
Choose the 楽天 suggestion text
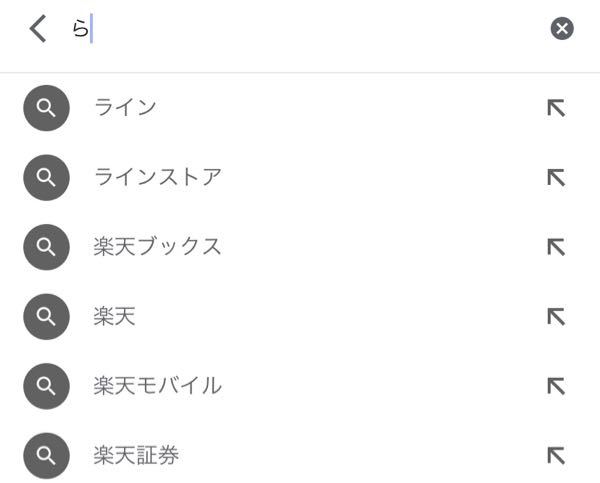114,317
